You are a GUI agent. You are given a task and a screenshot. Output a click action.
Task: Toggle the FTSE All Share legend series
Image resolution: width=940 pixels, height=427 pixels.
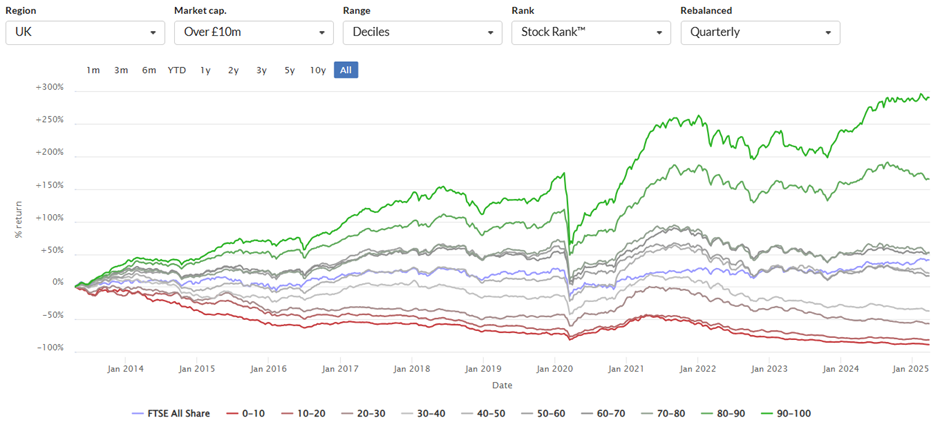tap(170, 414)
